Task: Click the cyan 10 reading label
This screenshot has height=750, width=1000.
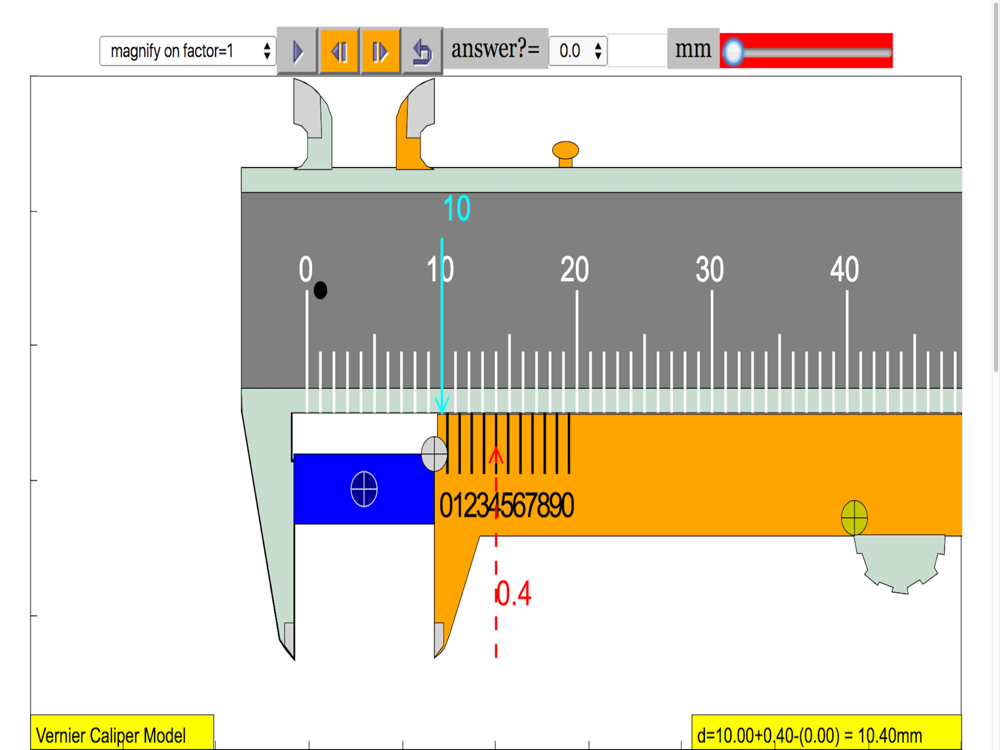Action: tap(457, 209)
